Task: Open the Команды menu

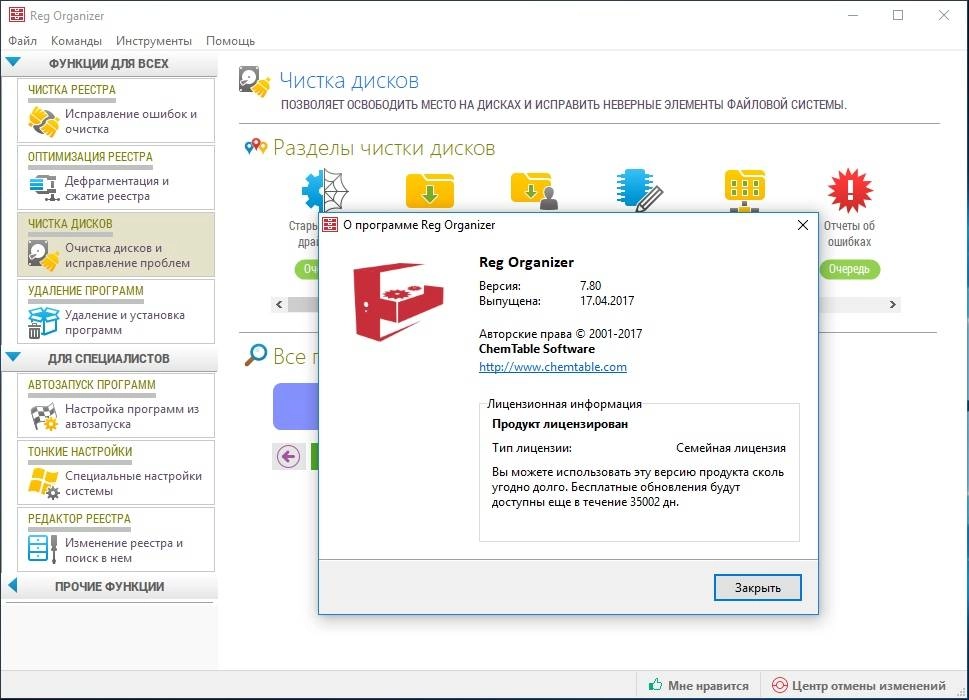Action: 76,41
